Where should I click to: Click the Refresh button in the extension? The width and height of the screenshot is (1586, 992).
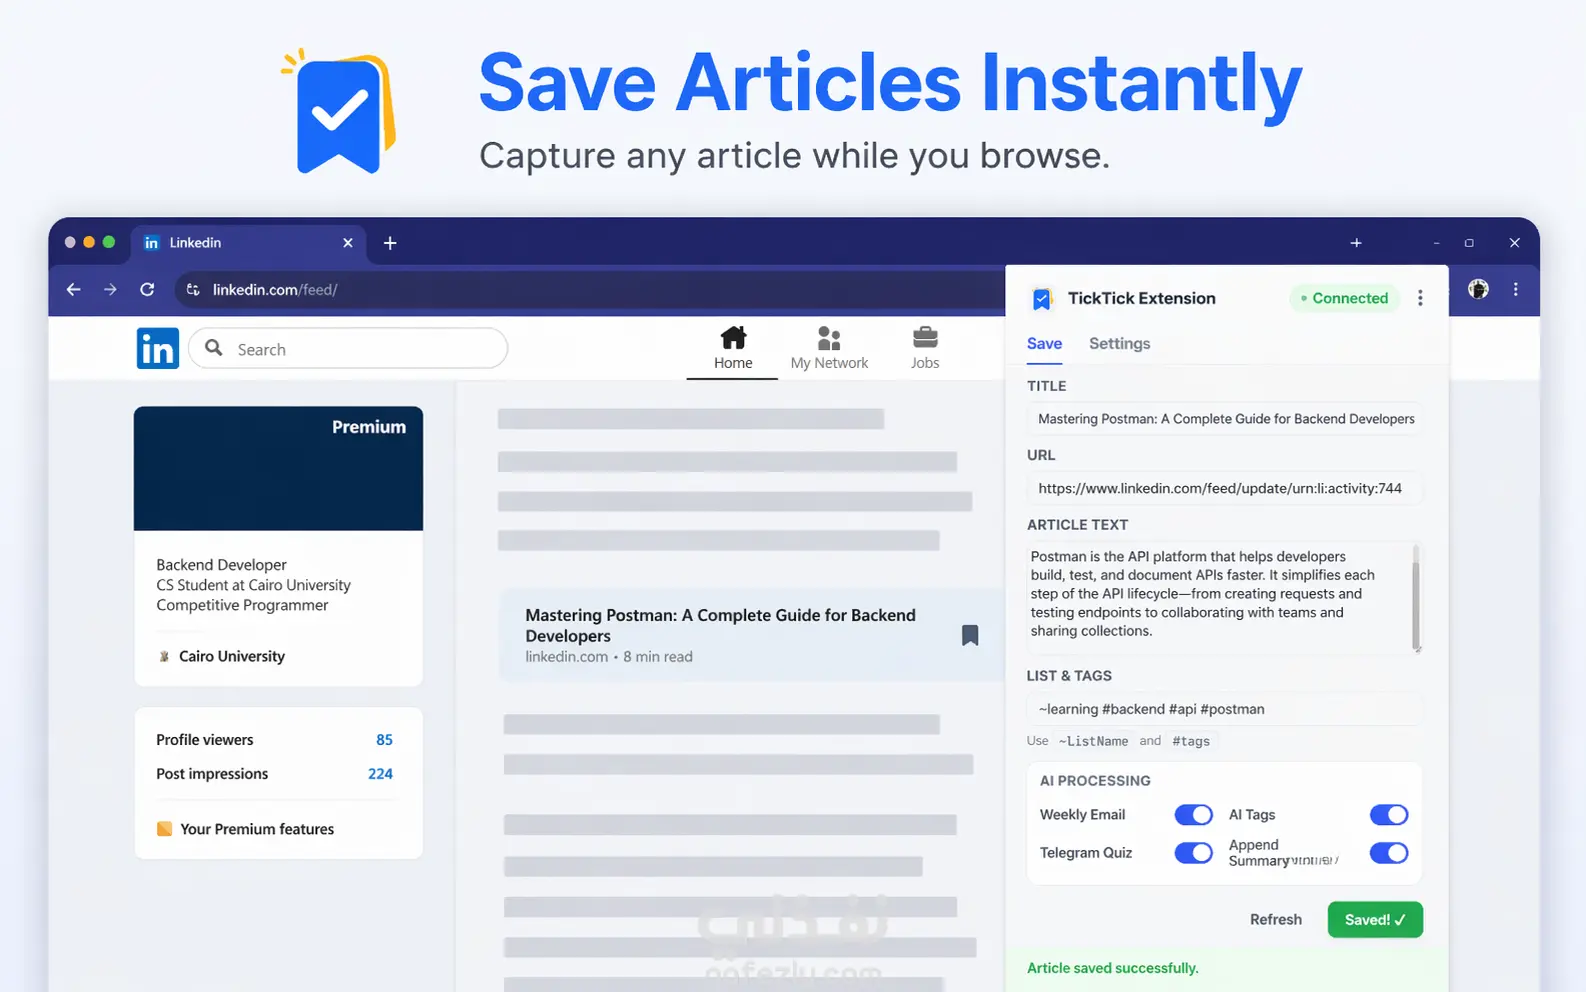point(1276,920)
